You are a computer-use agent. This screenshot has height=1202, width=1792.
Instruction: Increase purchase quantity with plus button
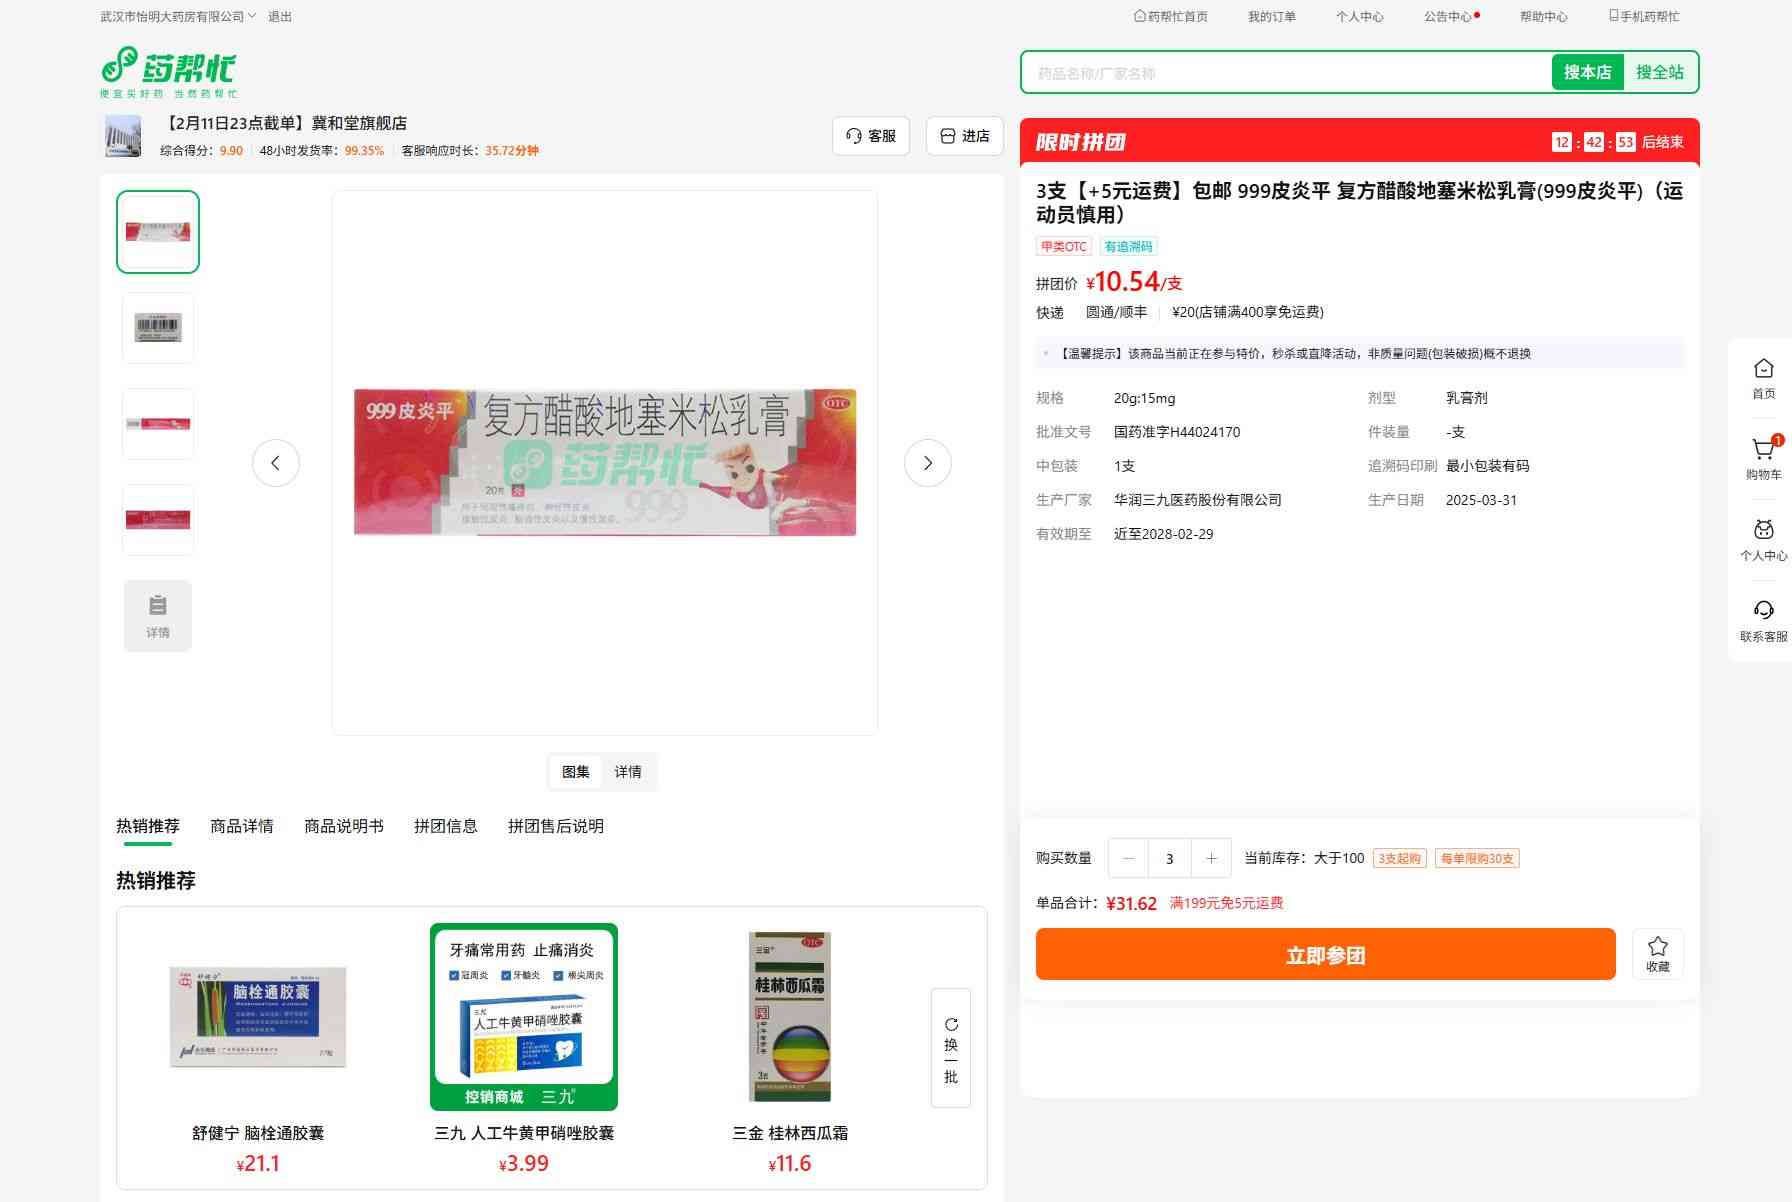click(1211, 858)
